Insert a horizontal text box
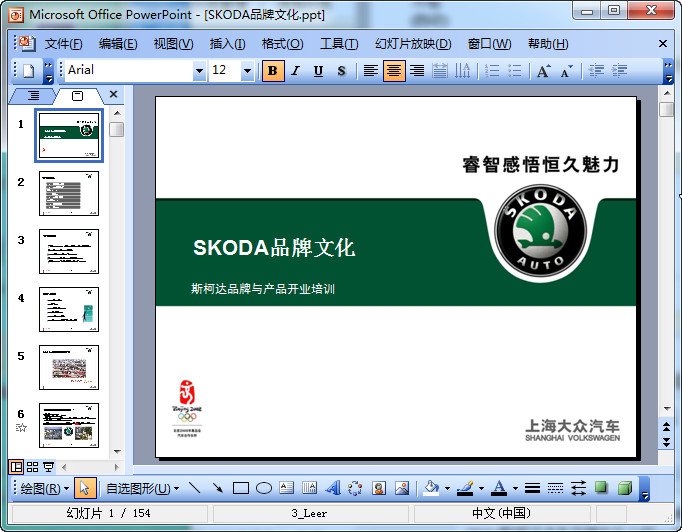This screenshot has height=532, width=682. (x=287, y=488)
